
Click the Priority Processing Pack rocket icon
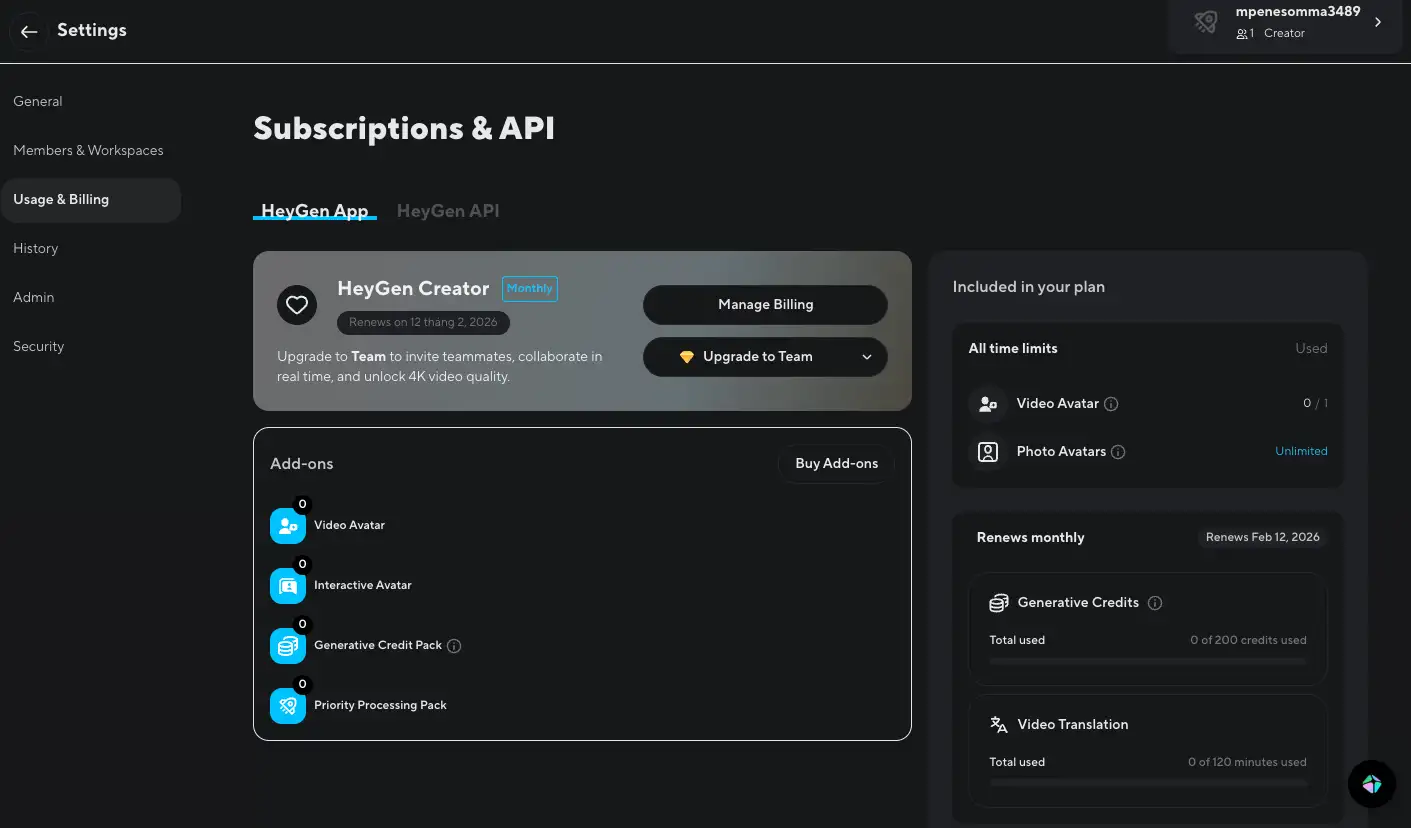tap(288, 706)
